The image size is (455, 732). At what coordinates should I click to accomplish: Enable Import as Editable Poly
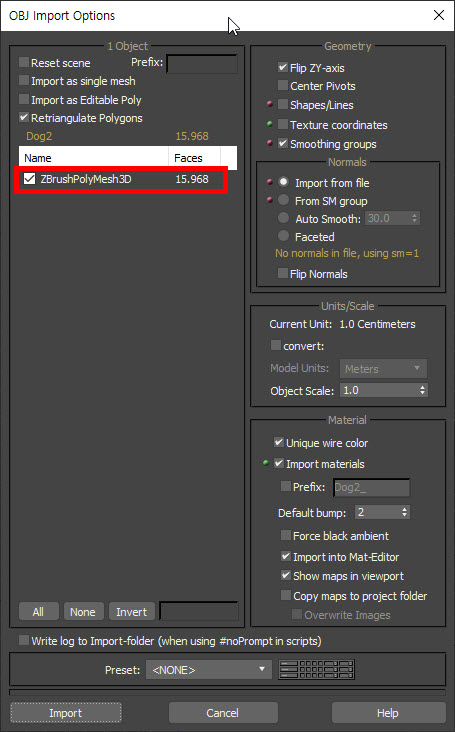(24, 99)
